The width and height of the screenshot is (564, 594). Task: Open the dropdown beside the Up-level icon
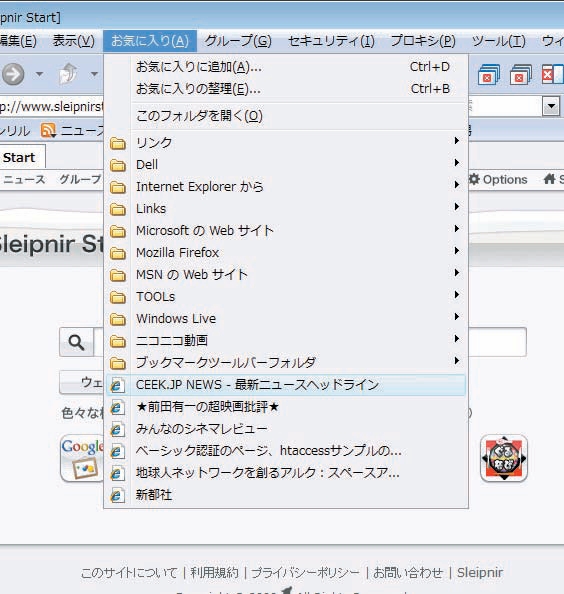(x=94, y=74)
